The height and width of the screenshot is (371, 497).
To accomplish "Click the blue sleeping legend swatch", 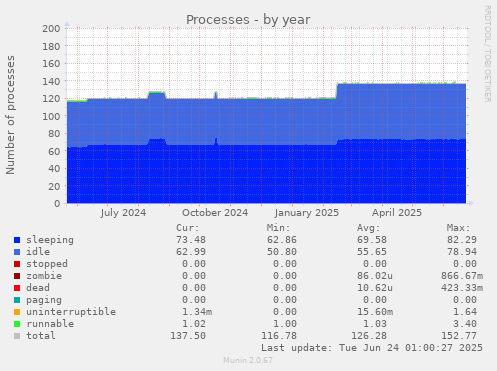I will pos(17,240).
